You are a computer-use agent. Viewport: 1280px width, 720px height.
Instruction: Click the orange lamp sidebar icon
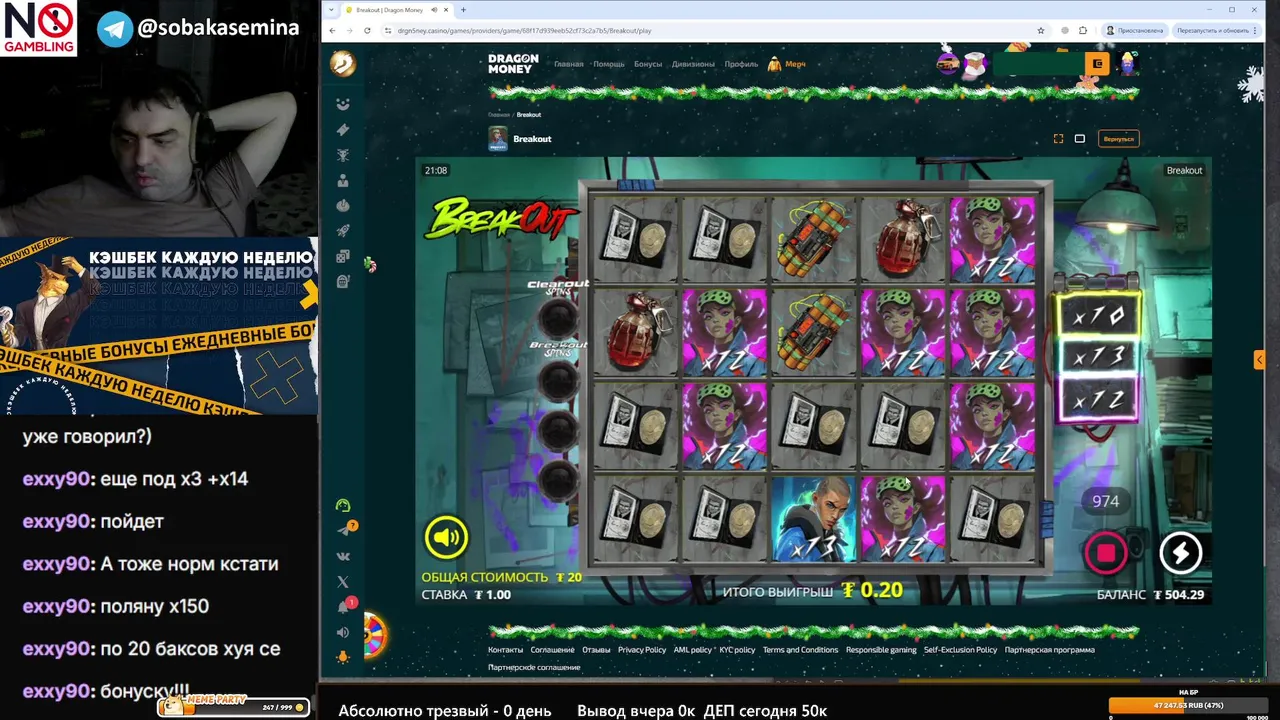click(x=343, y=657)
